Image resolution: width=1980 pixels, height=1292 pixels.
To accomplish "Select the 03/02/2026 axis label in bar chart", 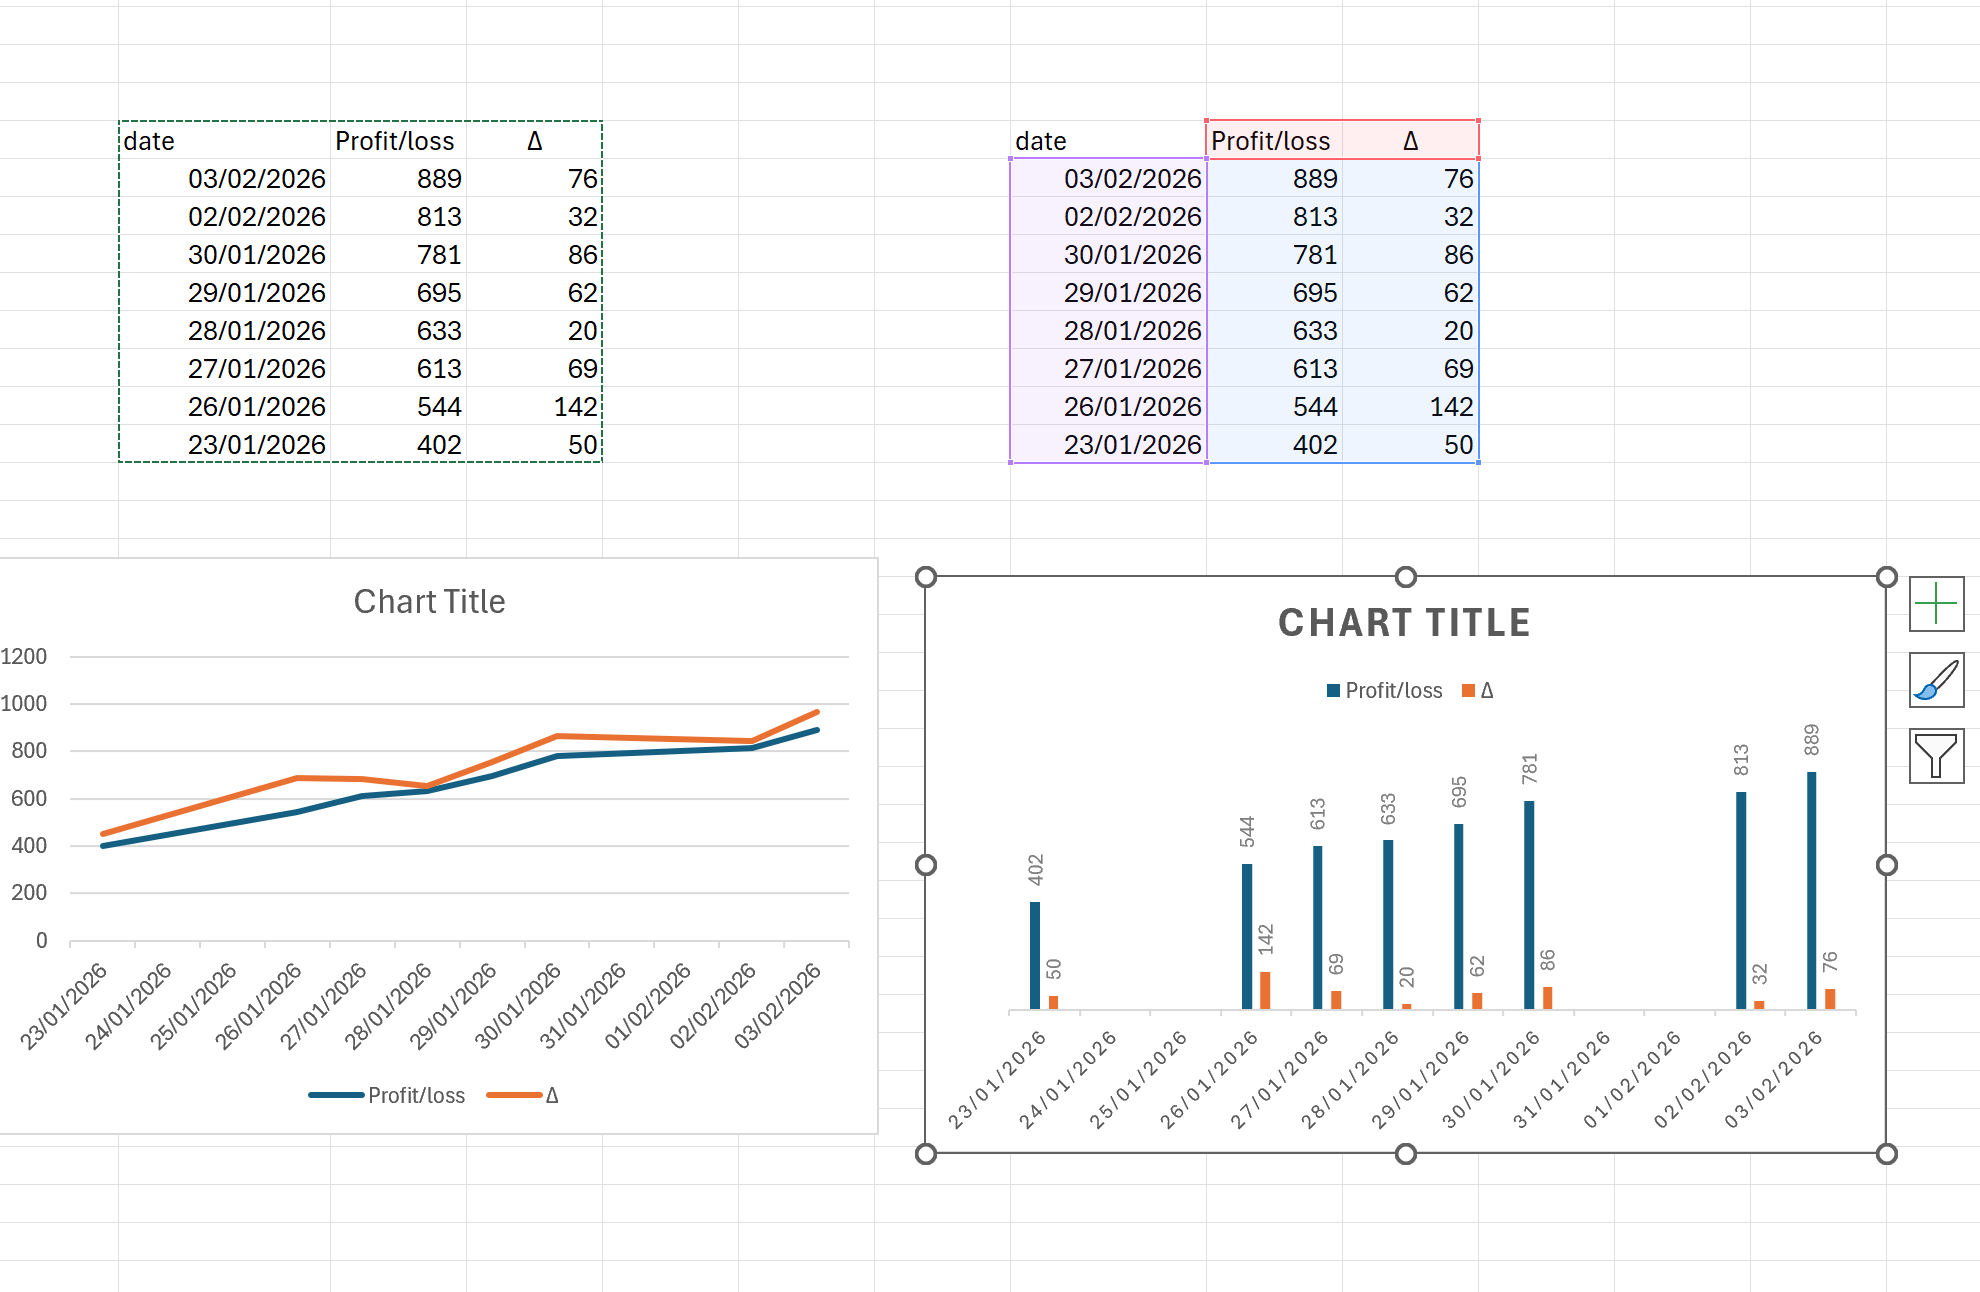I will 1773,1080.
